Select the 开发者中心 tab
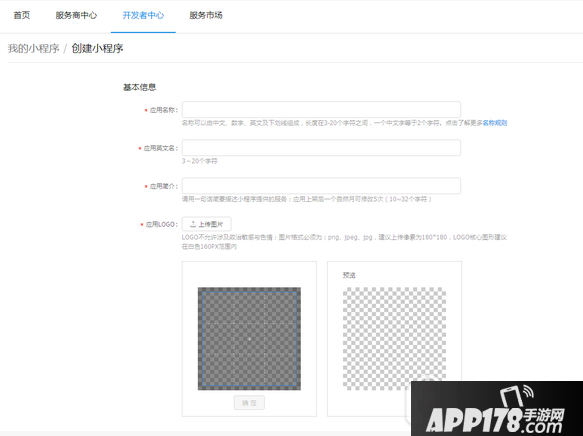This screenshot has height=436, width=583. tap(143, 15)
